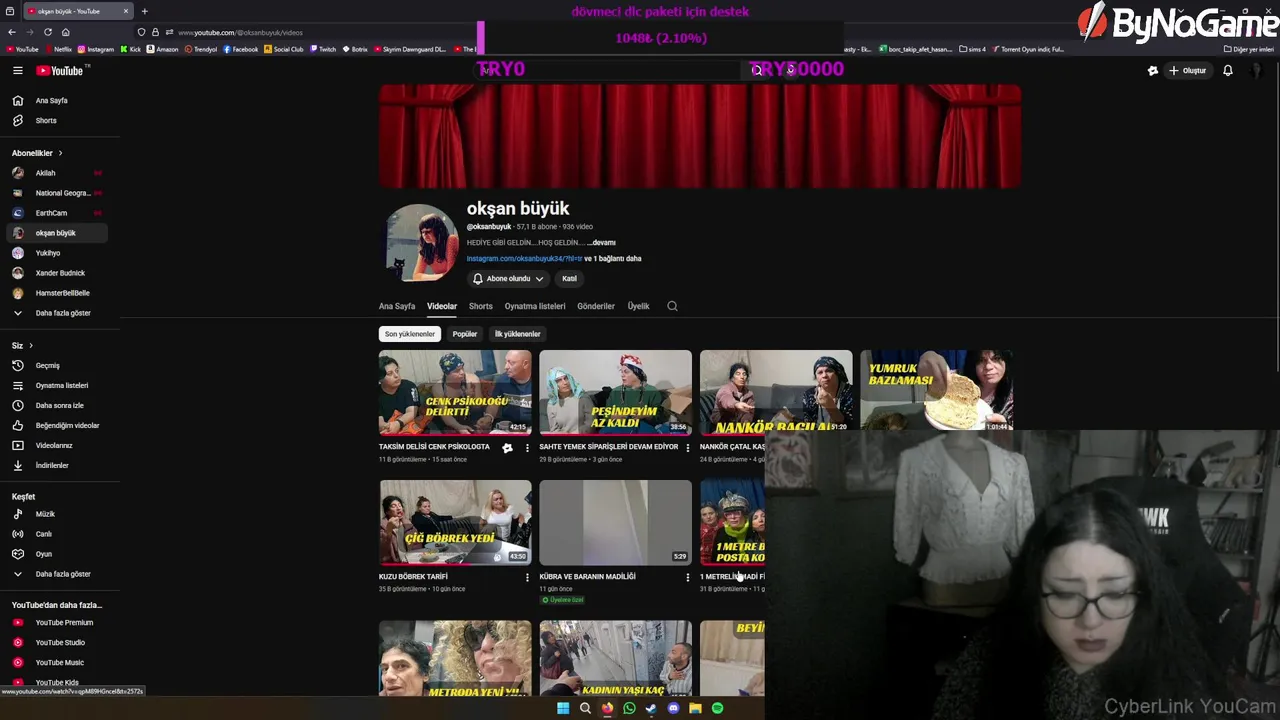Open Steam from the taskbar
Image resolution: width=1280 pixels, height=720 pixels.
tap(651, 708)
